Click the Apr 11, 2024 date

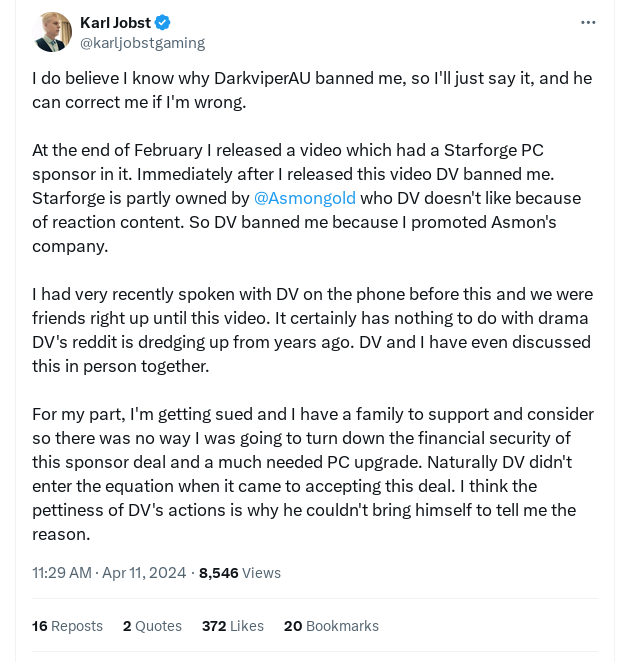tap(144, 573)
